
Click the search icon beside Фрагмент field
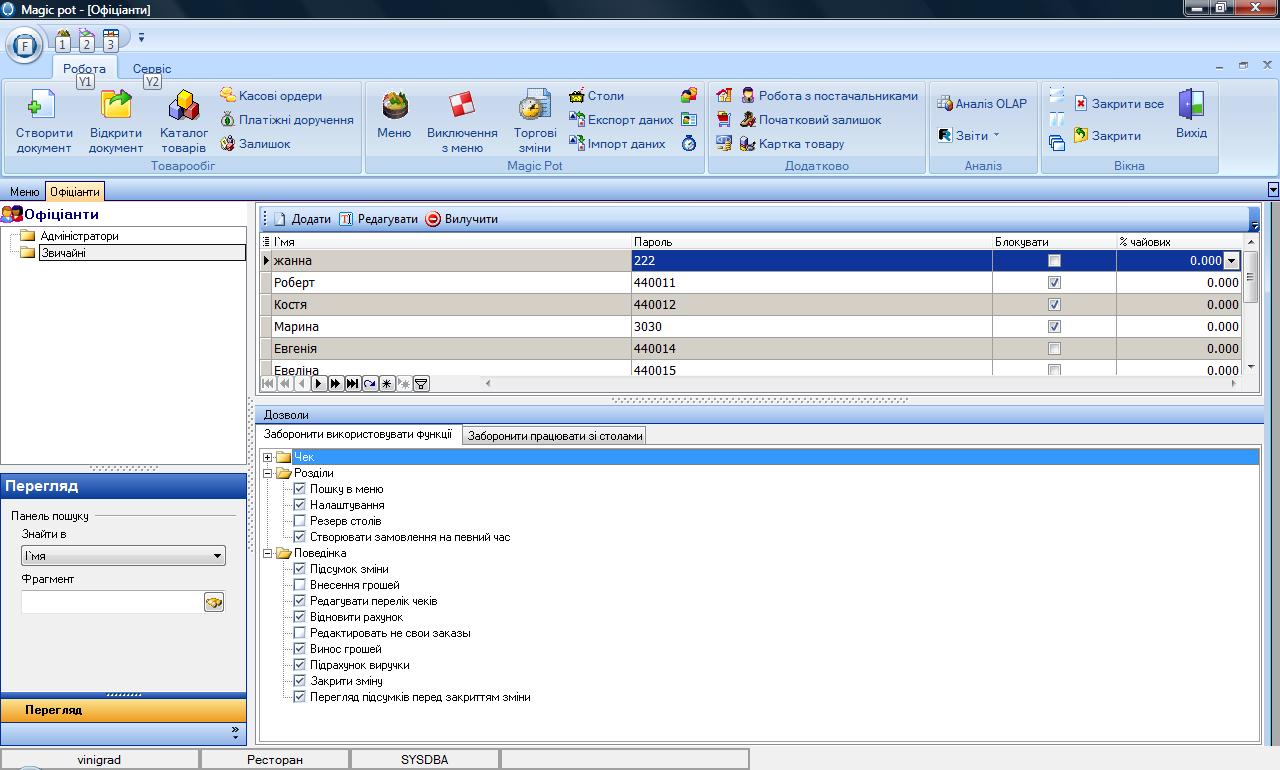coord(213,602)
